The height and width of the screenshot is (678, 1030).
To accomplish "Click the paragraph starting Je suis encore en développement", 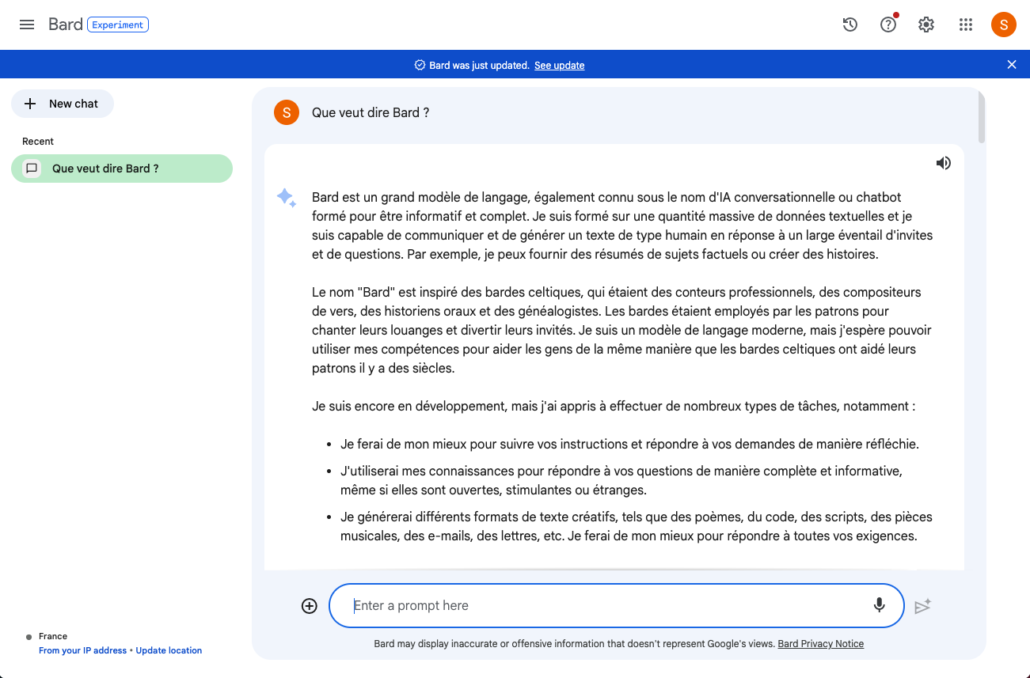I will [614, 406].
